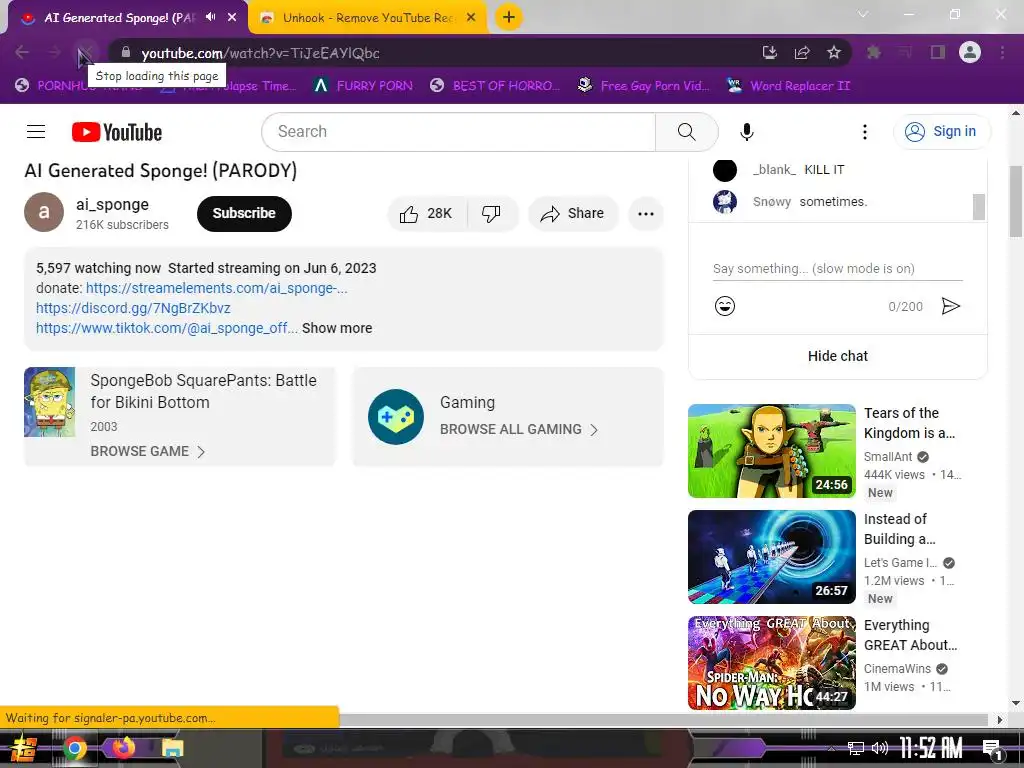Open the Gaming controller icon
The image size is (1024, 768).
pyautogui.click(x=396, y=417)
